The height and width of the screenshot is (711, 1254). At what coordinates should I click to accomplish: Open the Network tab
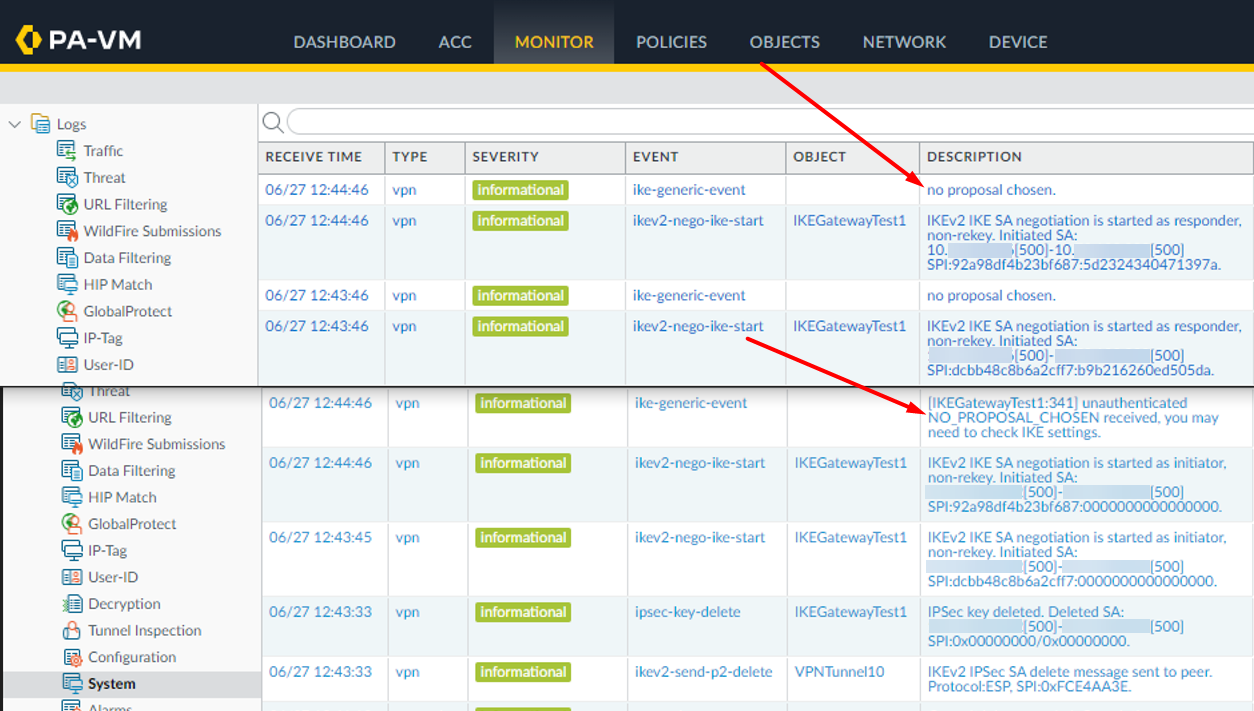tap(903, 42)
